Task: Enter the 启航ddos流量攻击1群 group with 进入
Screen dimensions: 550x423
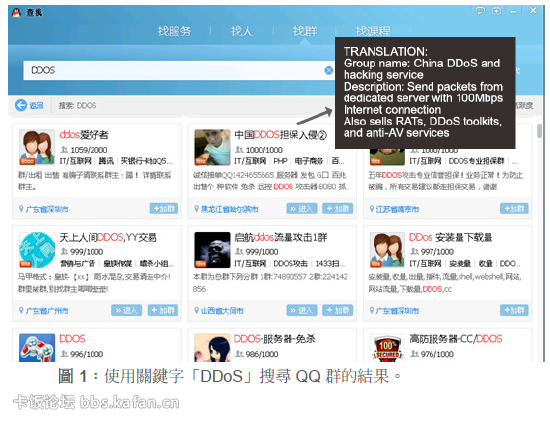Action: (x=302, y=310)
